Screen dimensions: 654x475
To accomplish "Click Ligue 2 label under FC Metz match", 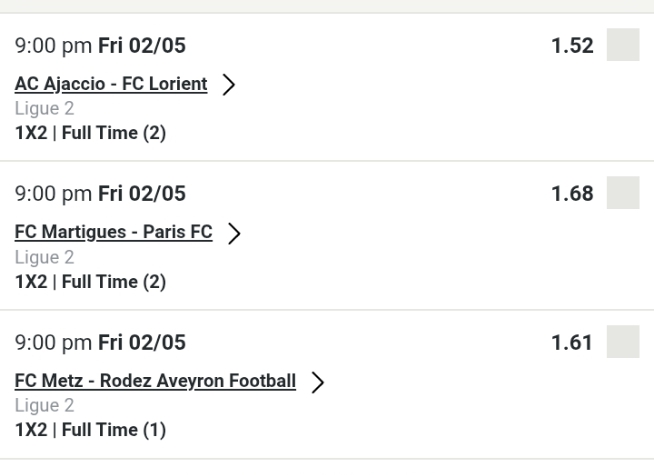I will point(36,405).
